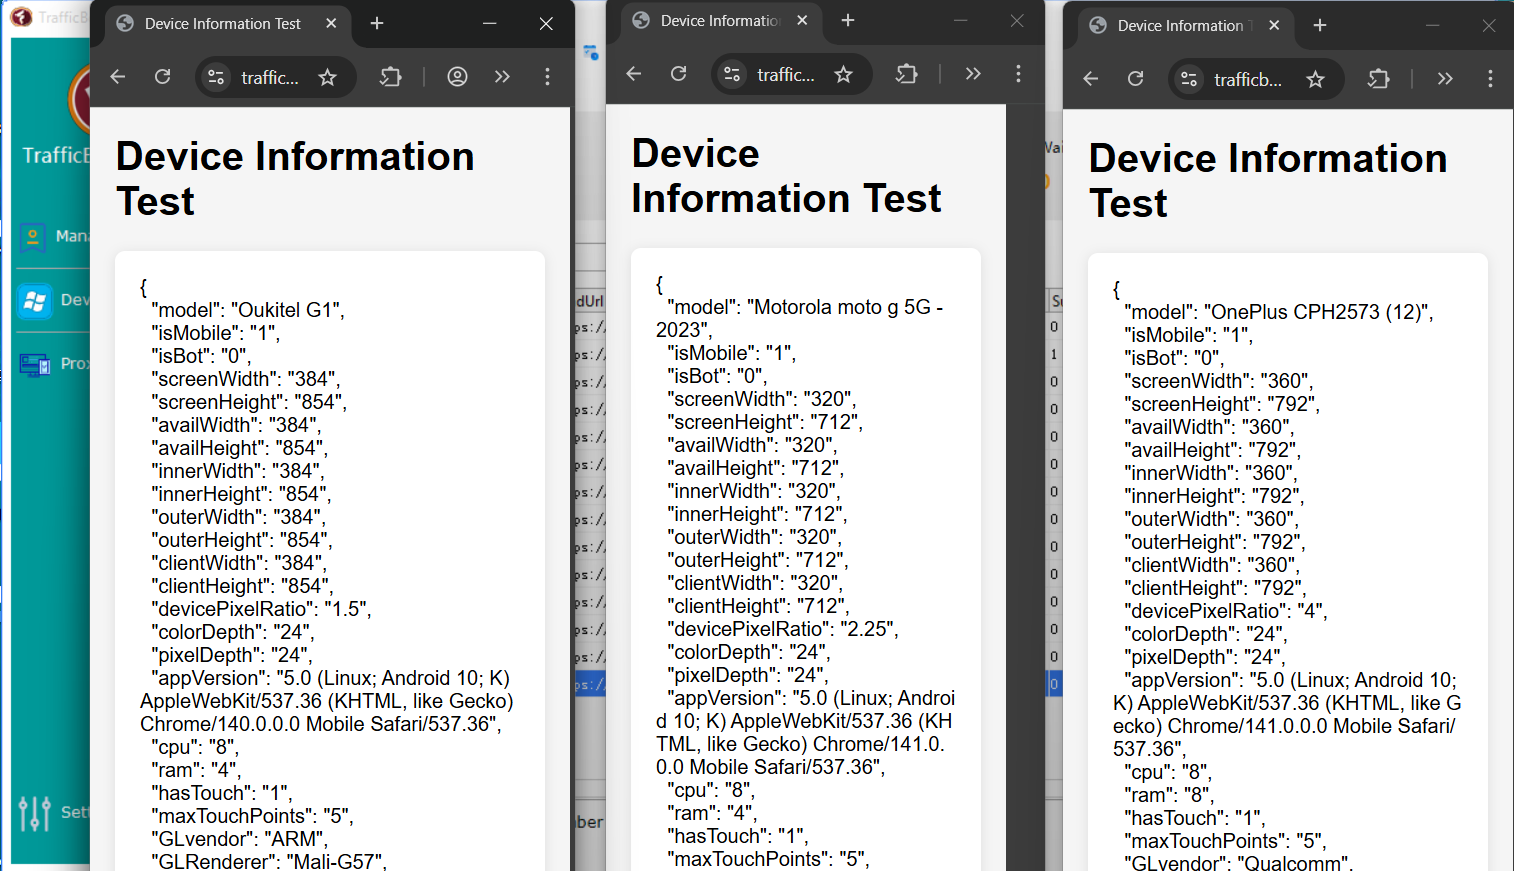Open the Manager item in TrafficBot sidebar
The height and width of the screenshot is (871, 1514).
35,237
